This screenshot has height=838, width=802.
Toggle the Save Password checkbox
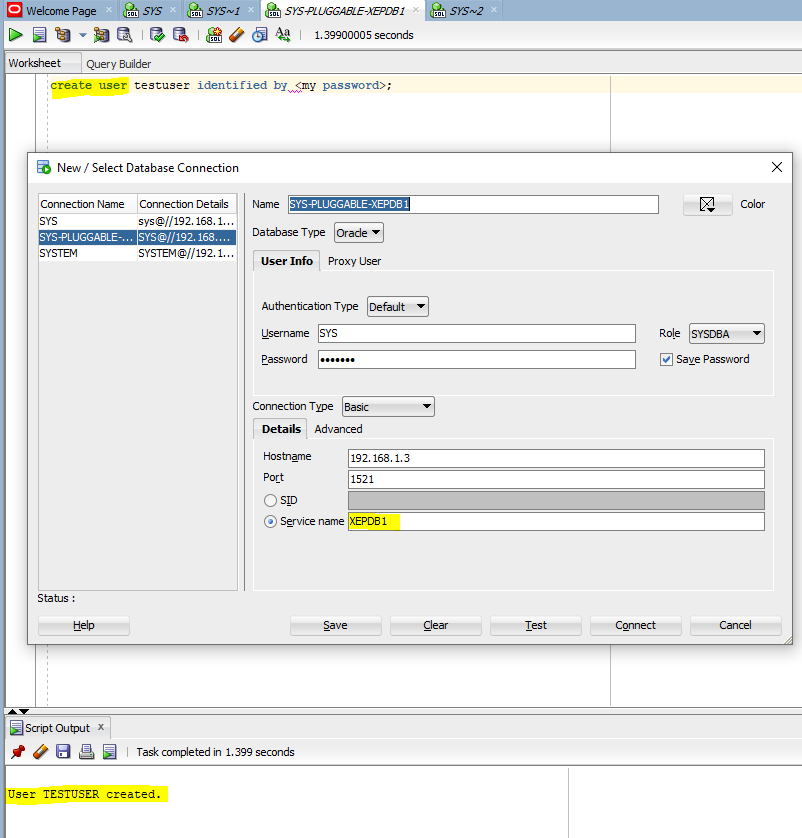pos(666,360)
